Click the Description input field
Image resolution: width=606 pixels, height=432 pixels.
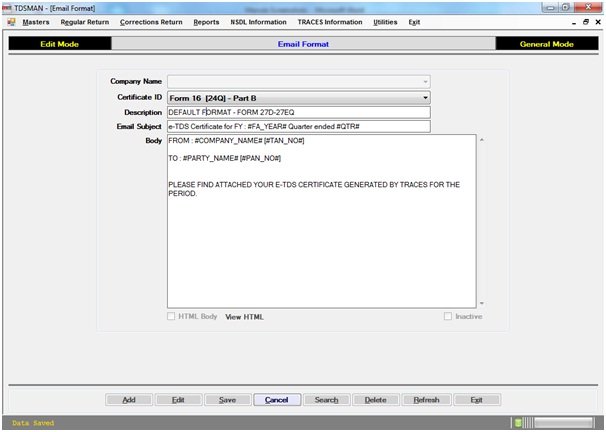point(299,112)
